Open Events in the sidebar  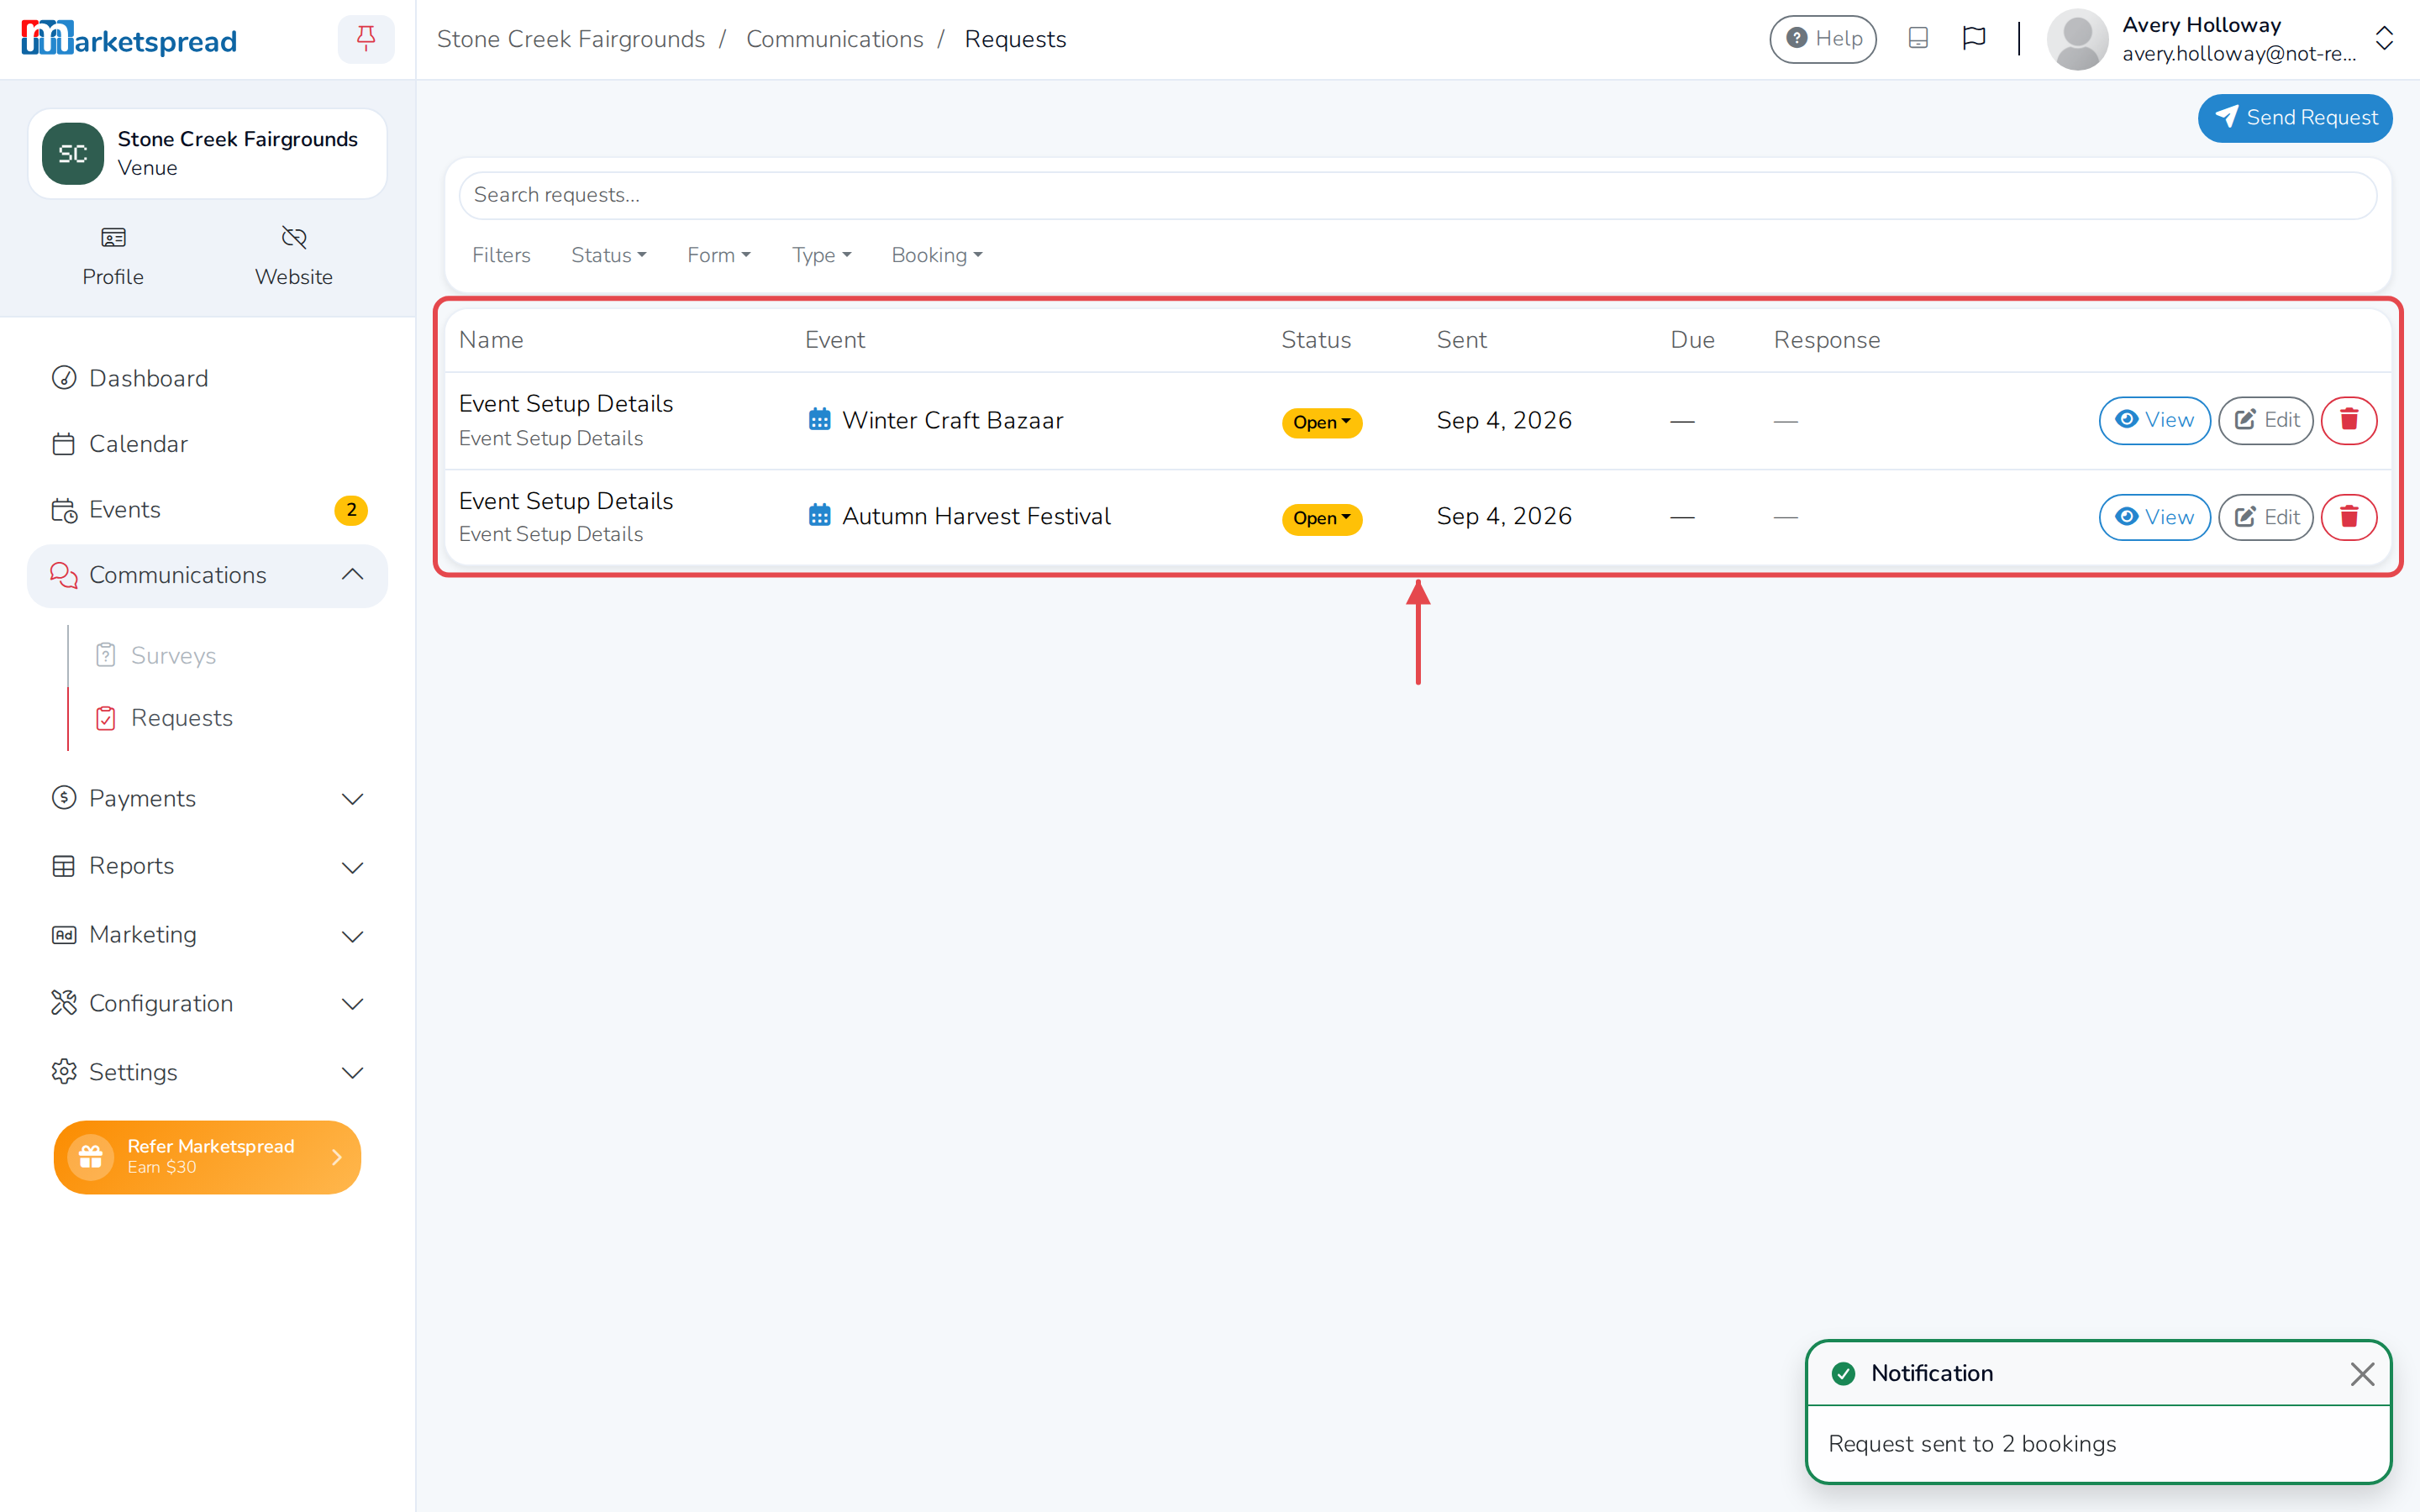[207, 510]
